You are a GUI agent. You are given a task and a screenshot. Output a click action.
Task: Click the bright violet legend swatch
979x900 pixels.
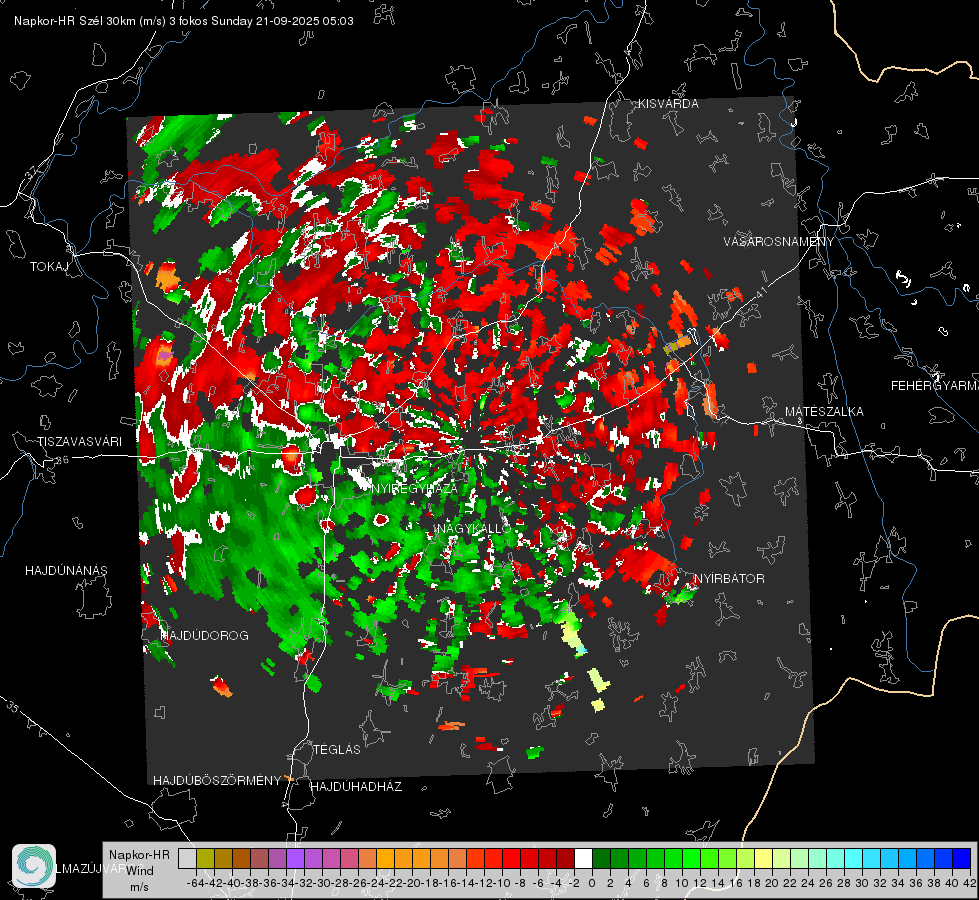pyautogui.click(x=295, y=858)
